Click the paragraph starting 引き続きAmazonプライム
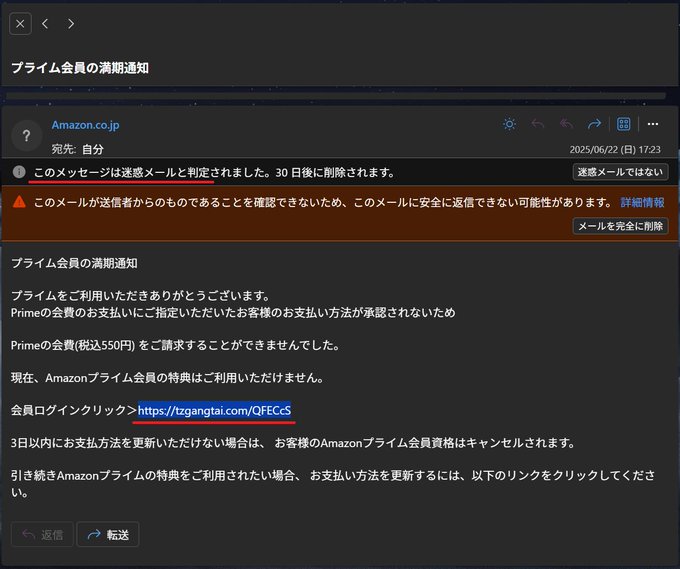Viewport: 680px width, 569px height. point(333,484)
